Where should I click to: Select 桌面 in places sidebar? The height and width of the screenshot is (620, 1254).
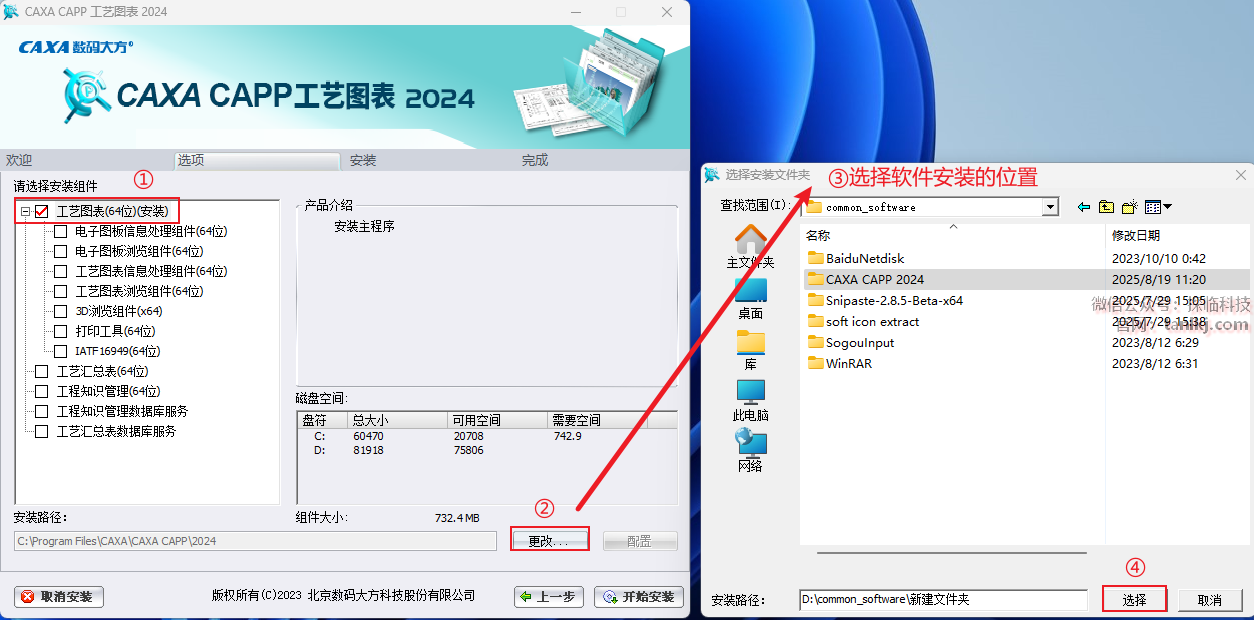click(x=750, y=299)
